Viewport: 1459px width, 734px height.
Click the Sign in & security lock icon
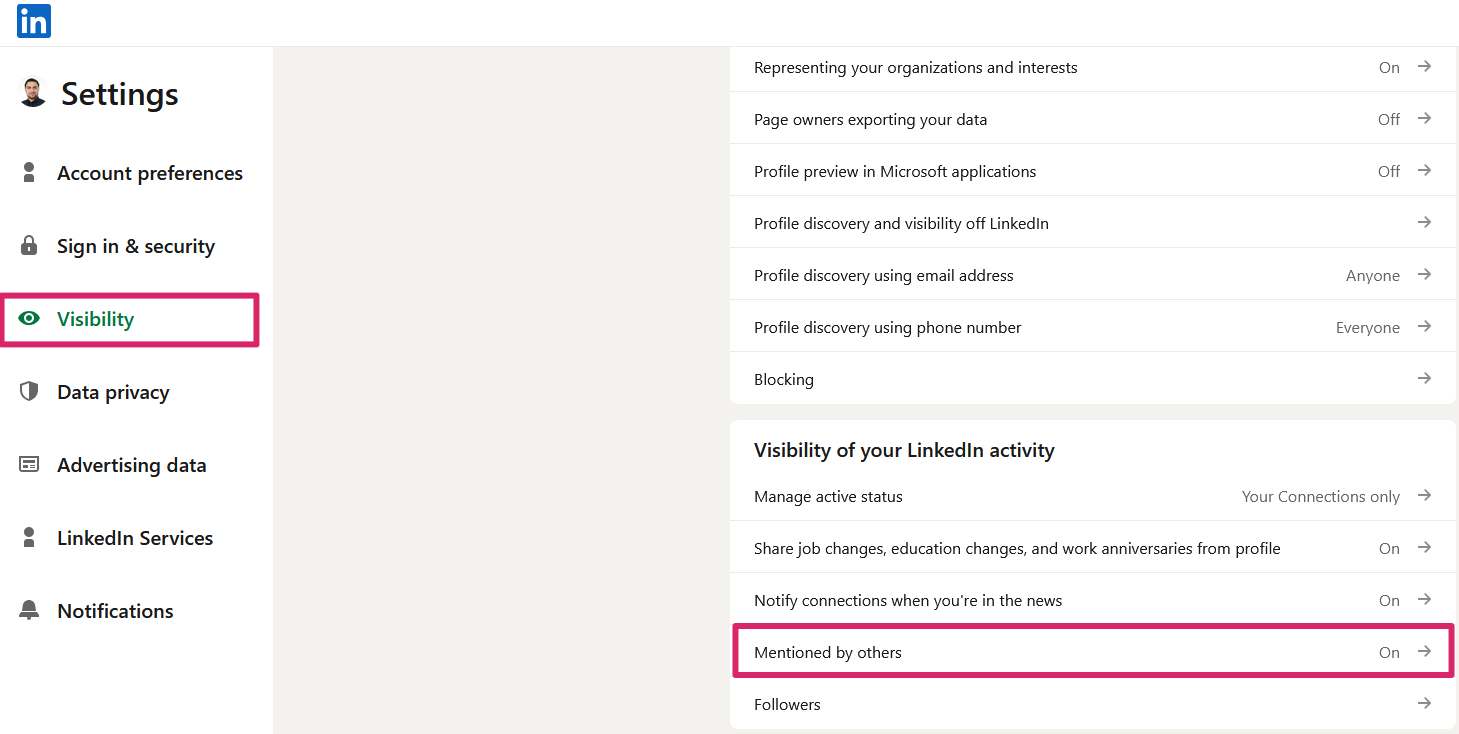point(29,246)
